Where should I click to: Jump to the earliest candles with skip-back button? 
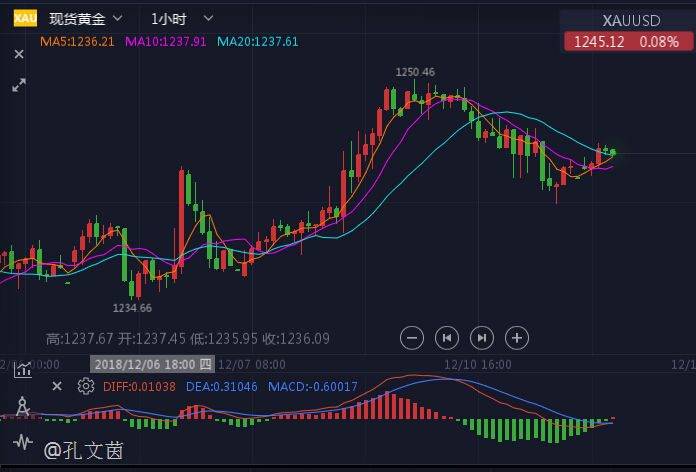(x=447, y=337)
